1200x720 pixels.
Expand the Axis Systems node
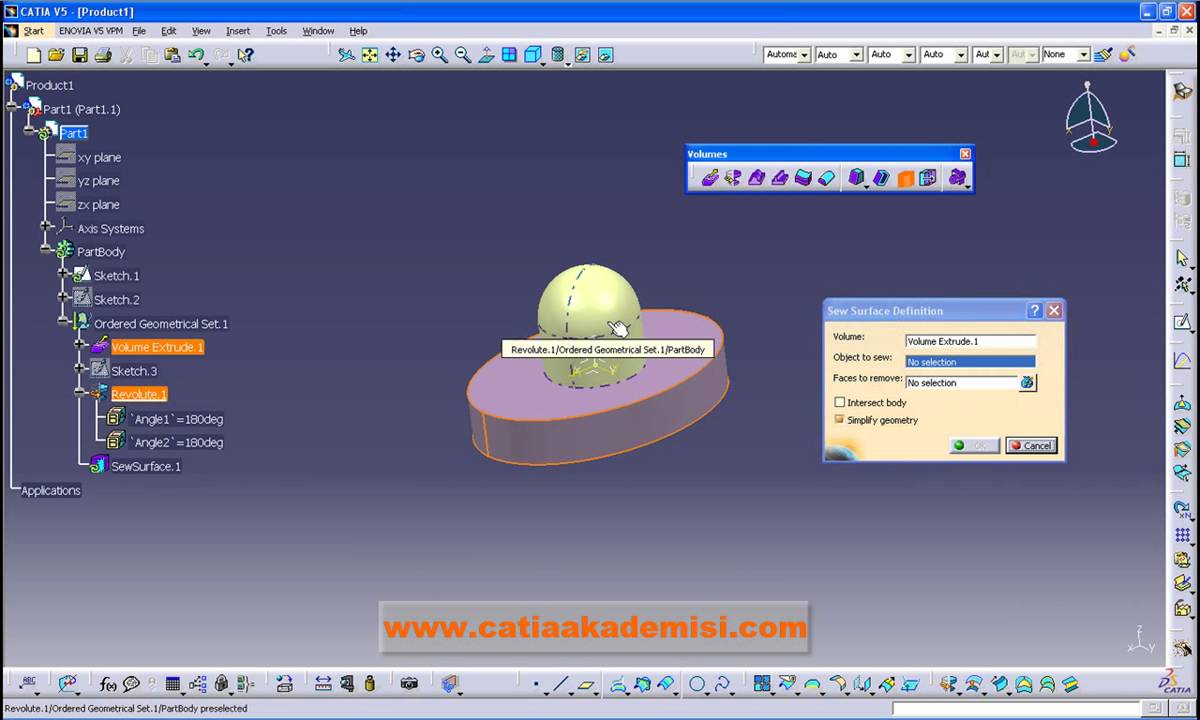[x=45, y=228]
